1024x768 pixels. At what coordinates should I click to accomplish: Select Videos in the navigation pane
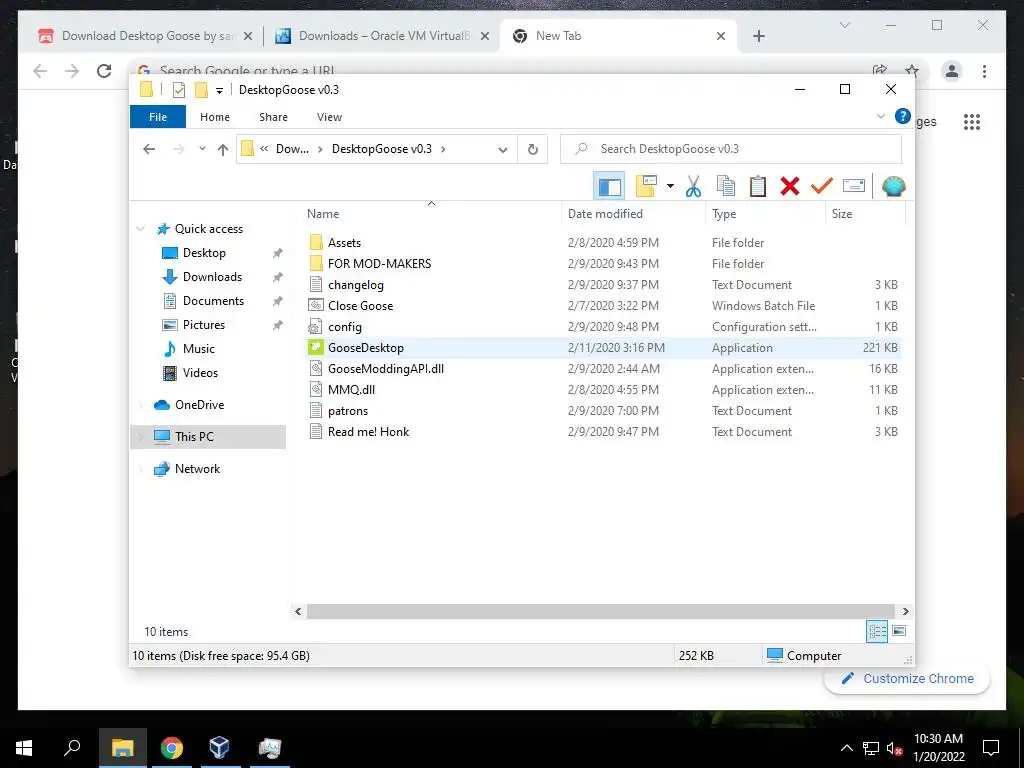(x=200, y=373)
